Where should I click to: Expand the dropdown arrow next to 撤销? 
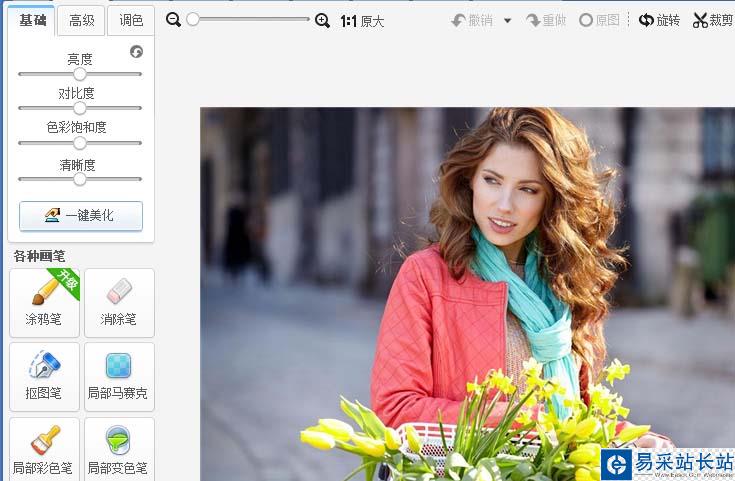pyautogui.click(x=507, y=21)
